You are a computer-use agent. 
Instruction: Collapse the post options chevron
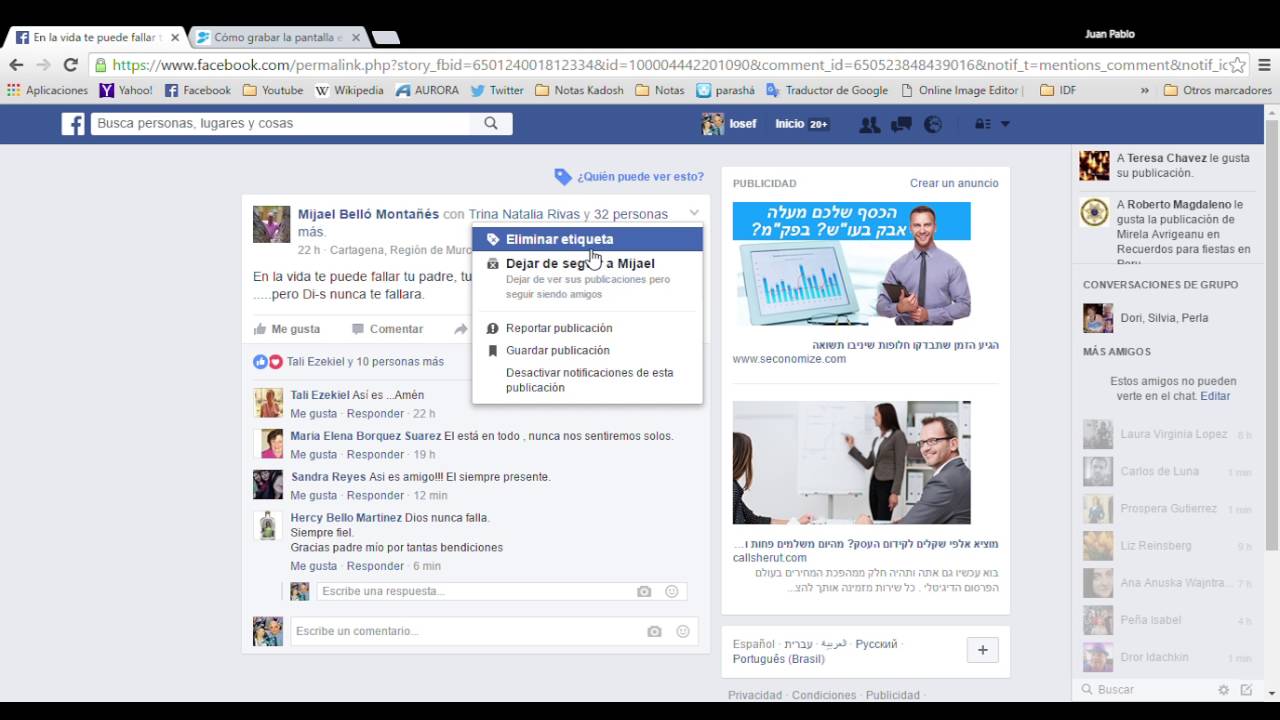coord(694,213)
